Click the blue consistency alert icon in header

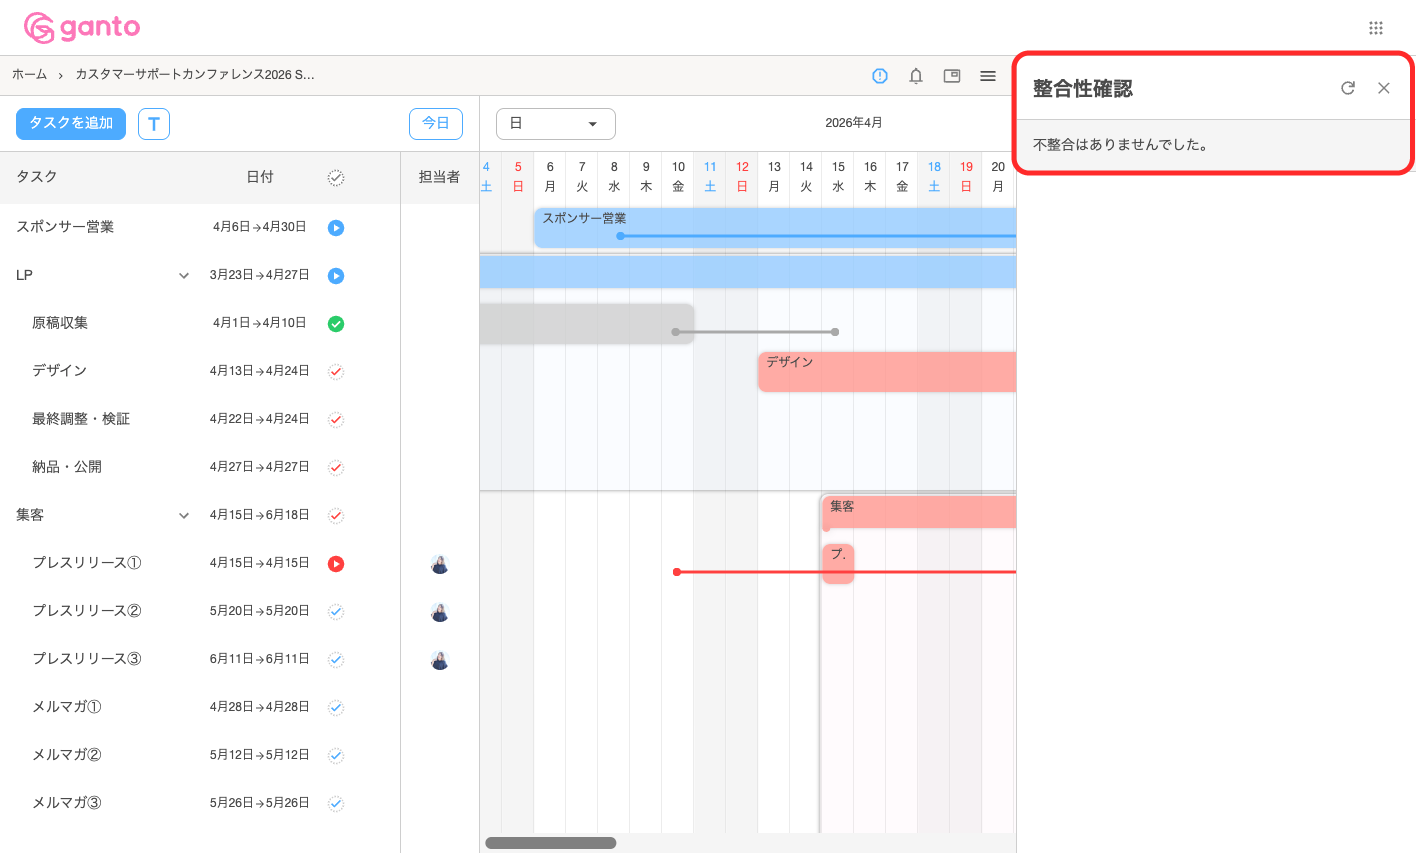[879, 75]
